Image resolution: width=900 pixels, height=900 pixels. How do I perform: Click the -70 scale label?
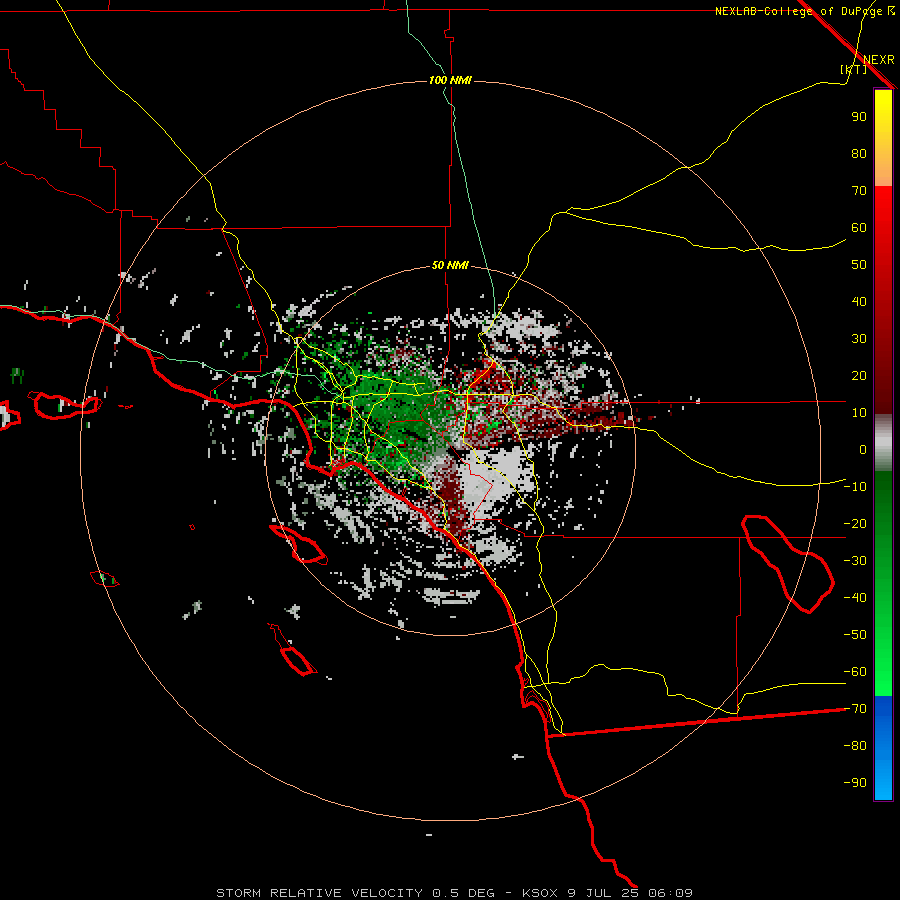(855, 709)
